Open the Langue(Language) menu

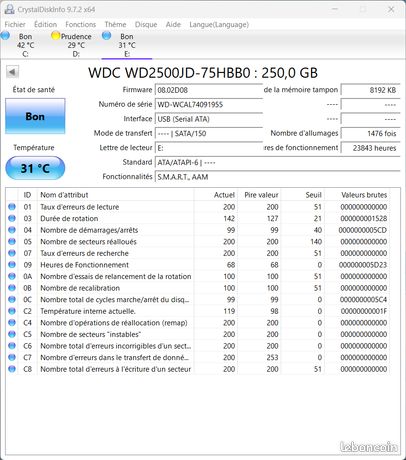219,24
